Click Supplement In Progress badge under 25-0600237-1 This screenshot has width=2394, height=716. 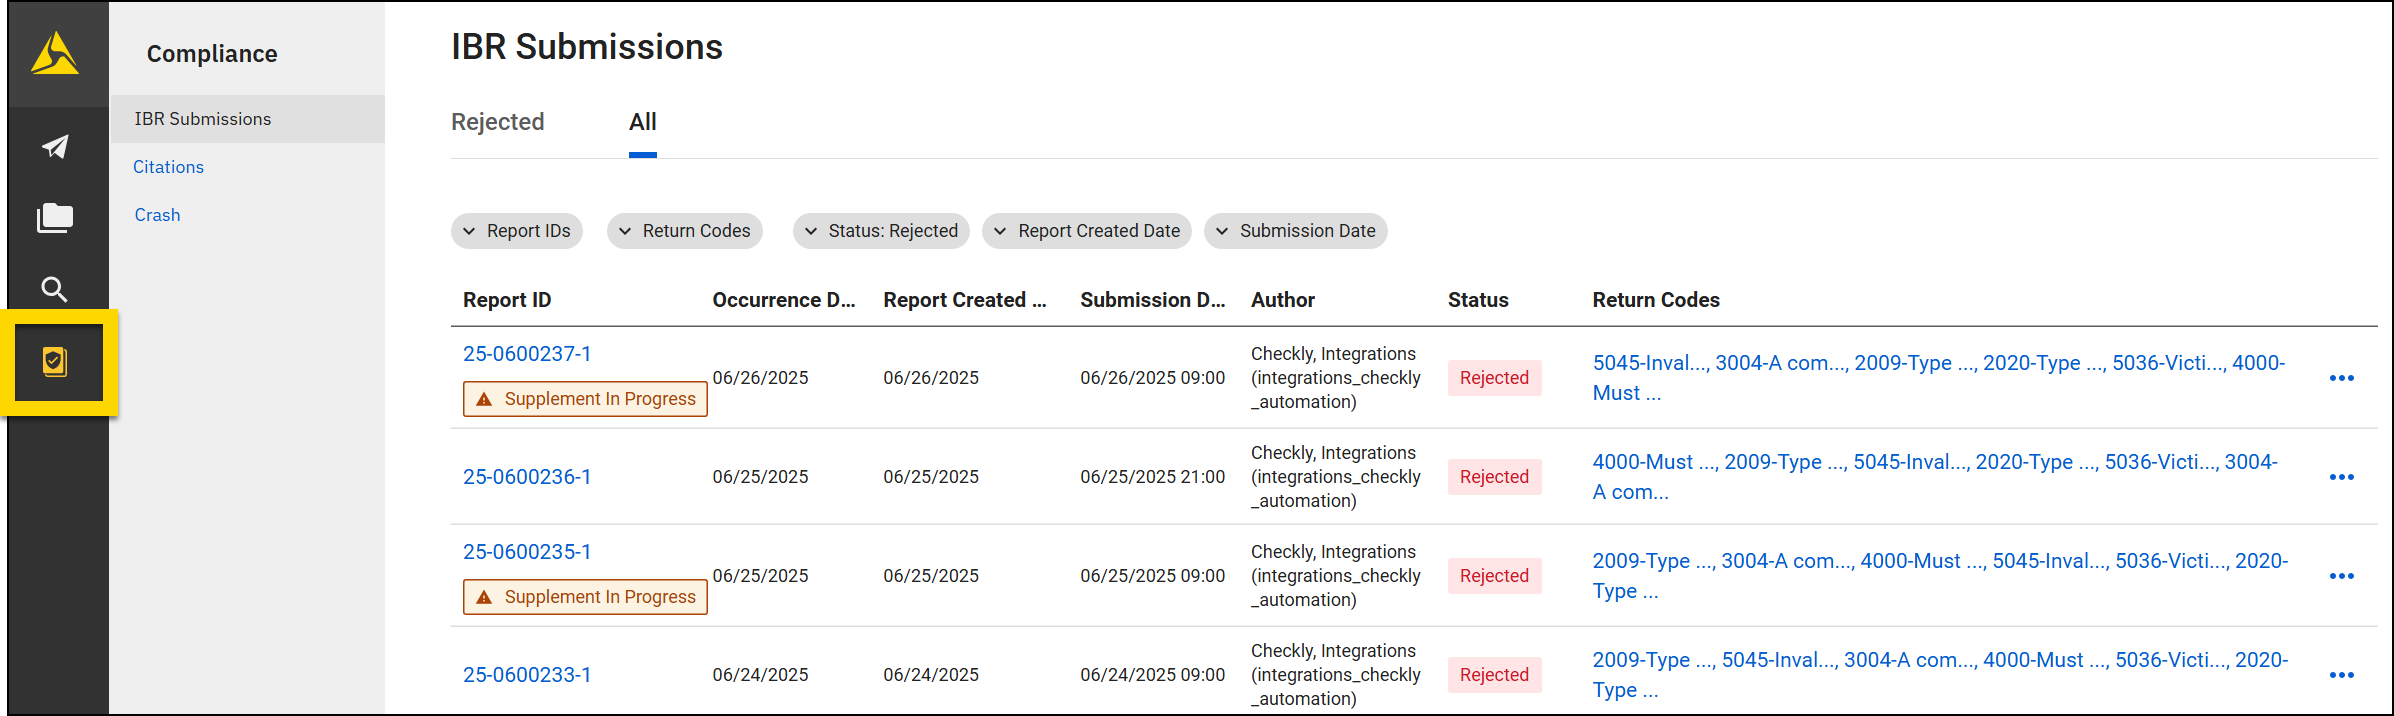[x=585, y=399]
